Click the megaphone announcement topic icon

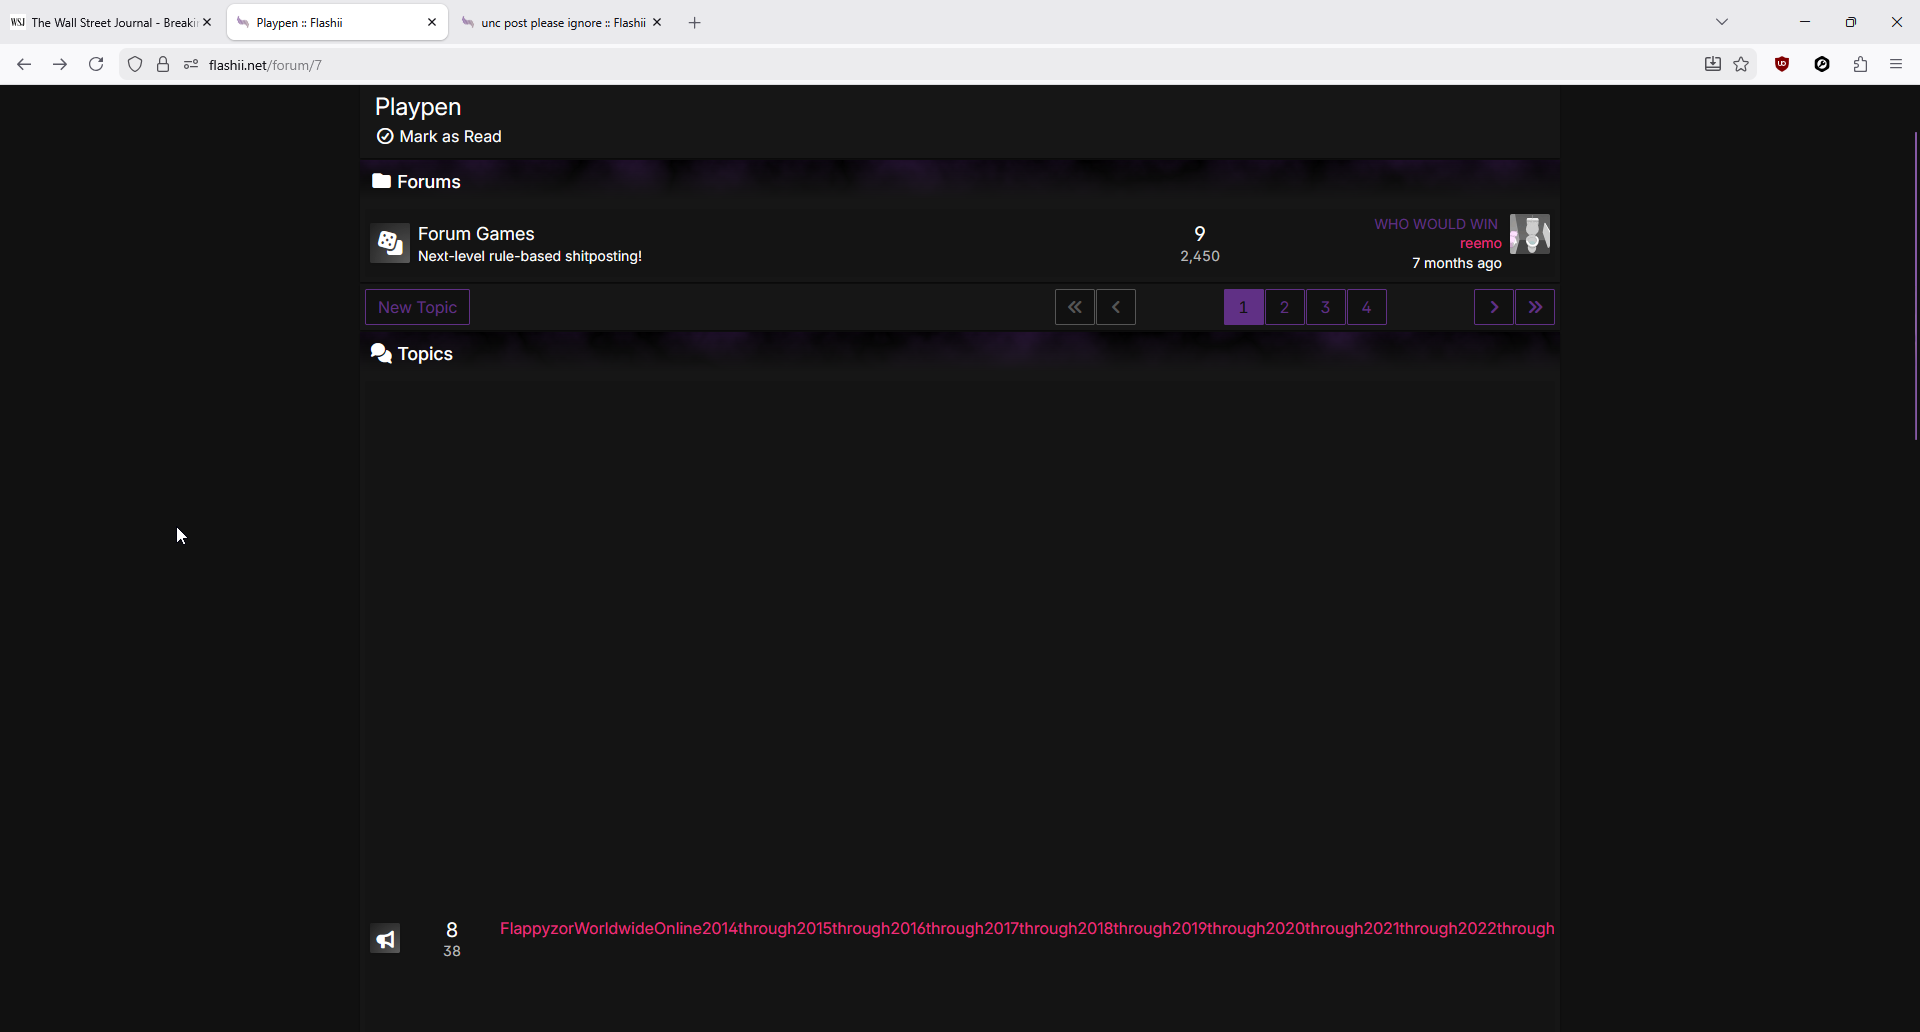(385, 939)
